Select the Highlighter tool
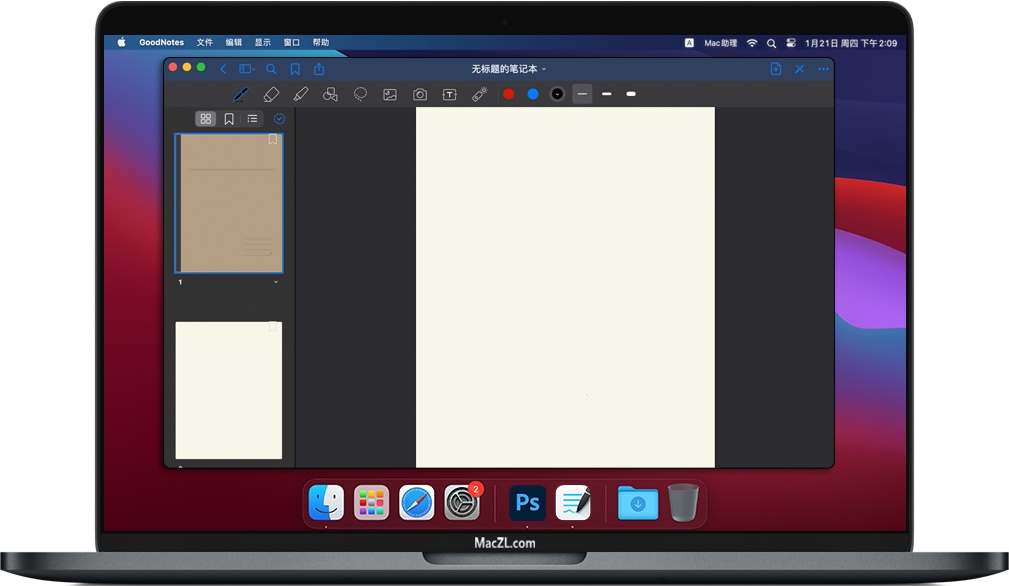The height and width of the screenshot is (586, 1009). tap(301, 94)
